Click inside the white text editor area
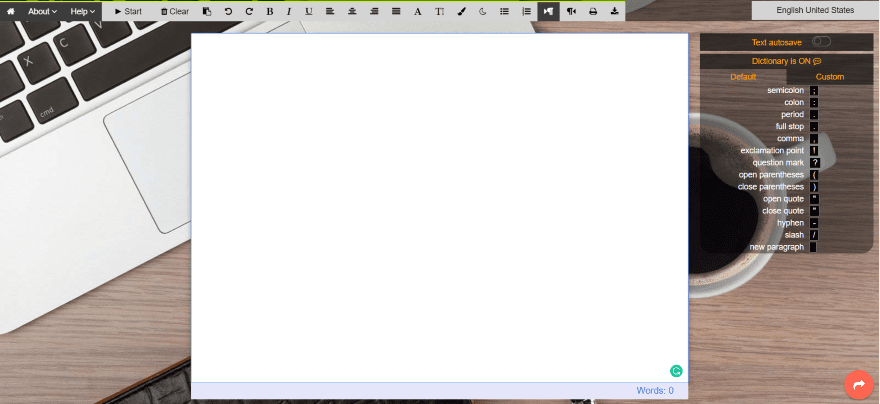 click(439, 208)
